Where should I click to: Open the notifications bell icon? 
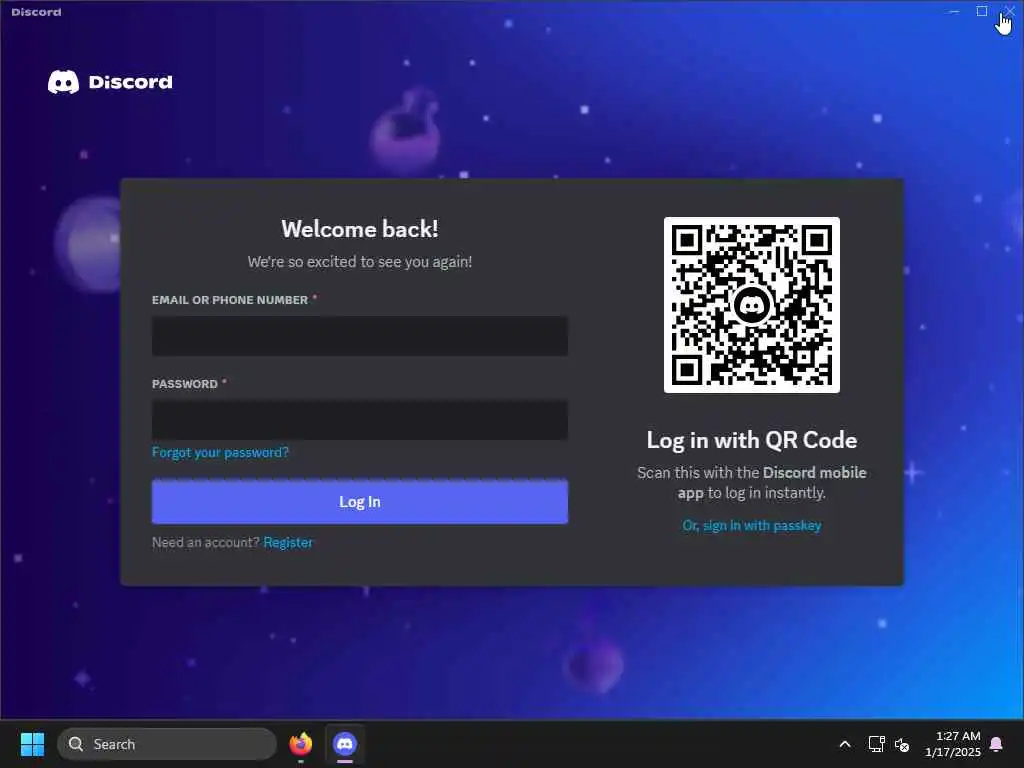pyautogui.click(x=996, y=744)
